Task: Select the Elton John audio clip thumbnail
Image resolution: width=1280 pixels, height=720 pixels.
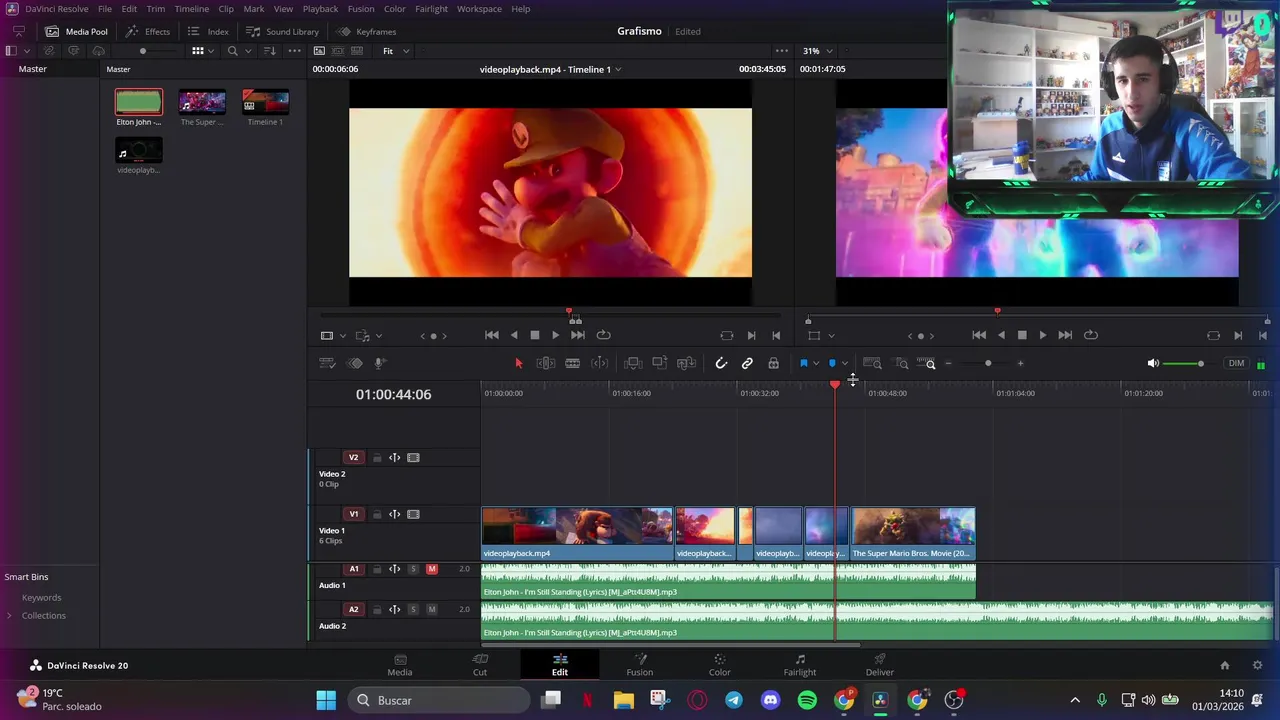Action: coord(138,102)
